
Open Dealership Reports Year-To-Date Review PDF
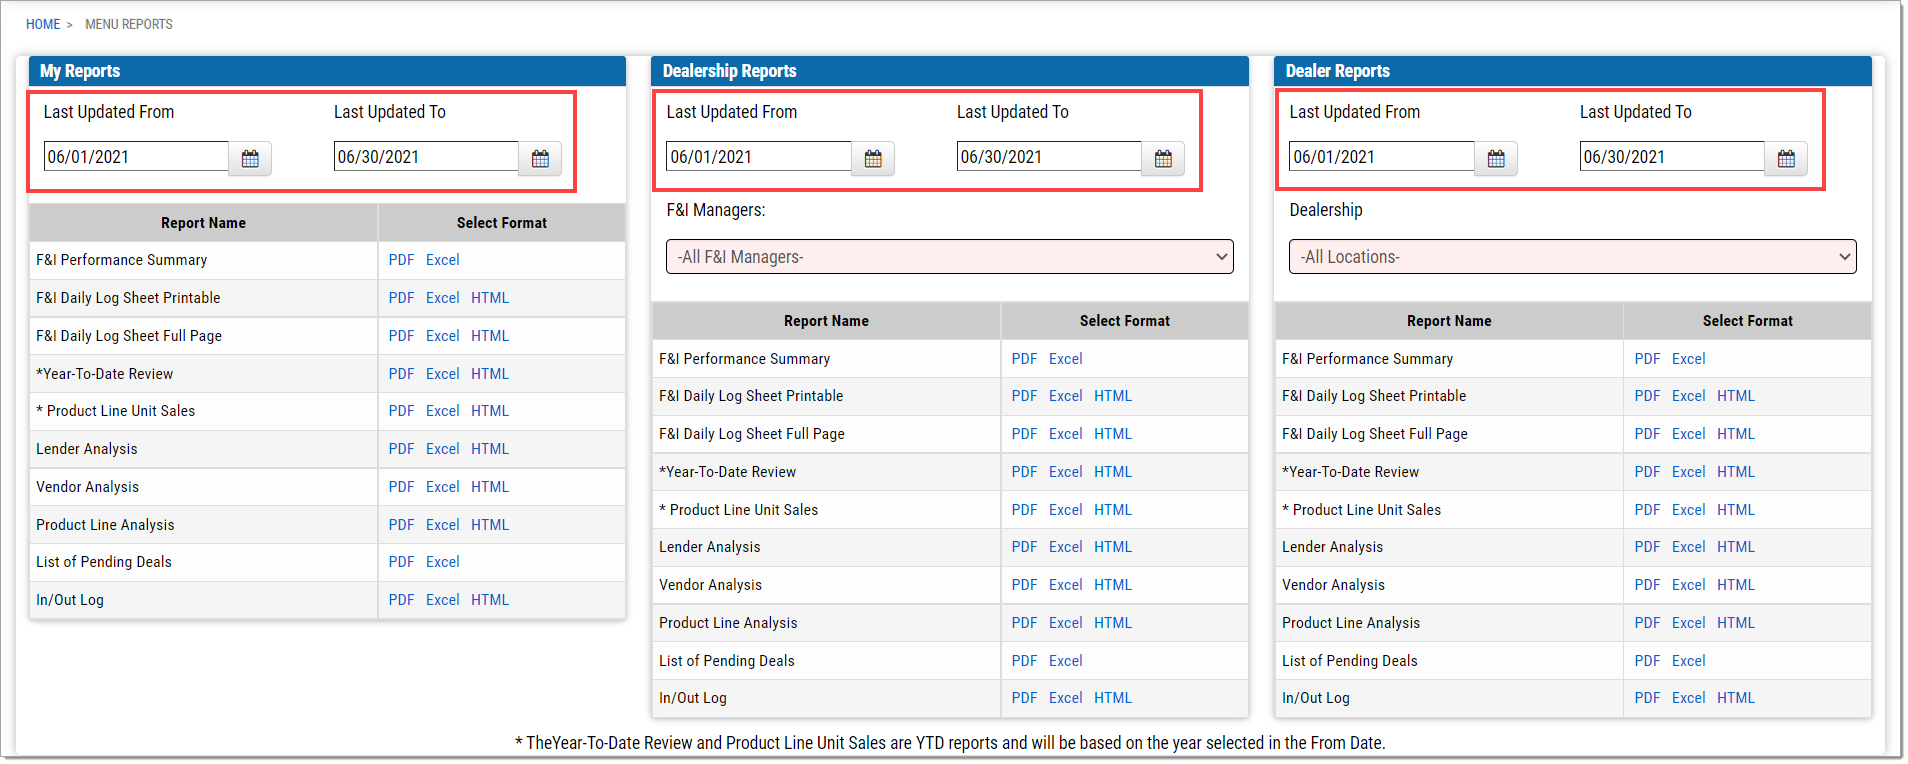tap(1024, 472)
